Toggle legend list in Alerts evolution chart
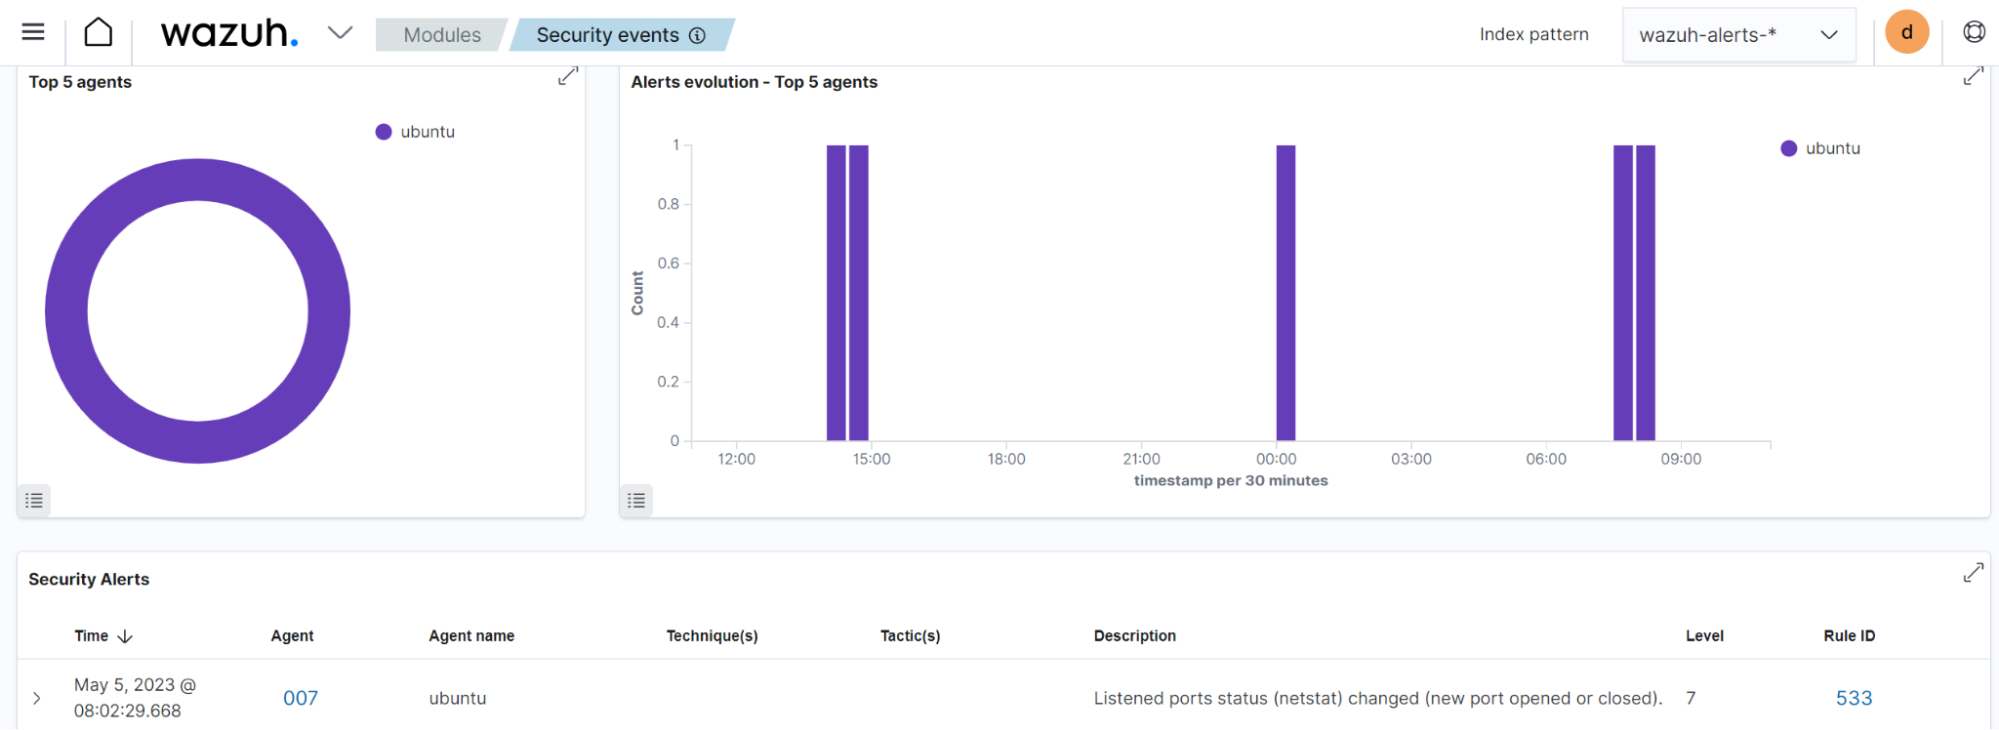The image size is (1999, 730). (636, 500)
